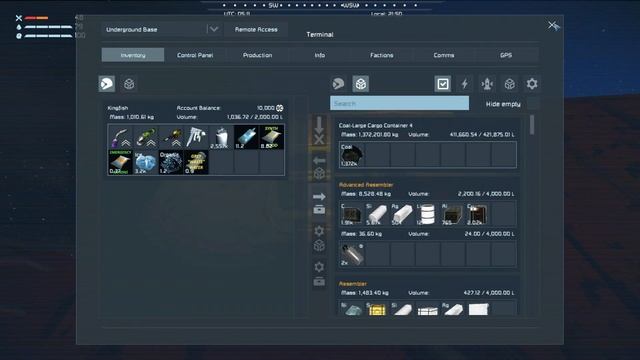Click the withdraw left-arrow cube icon
The width and height of the screenshot is (640, 360).
pos(319,167)
